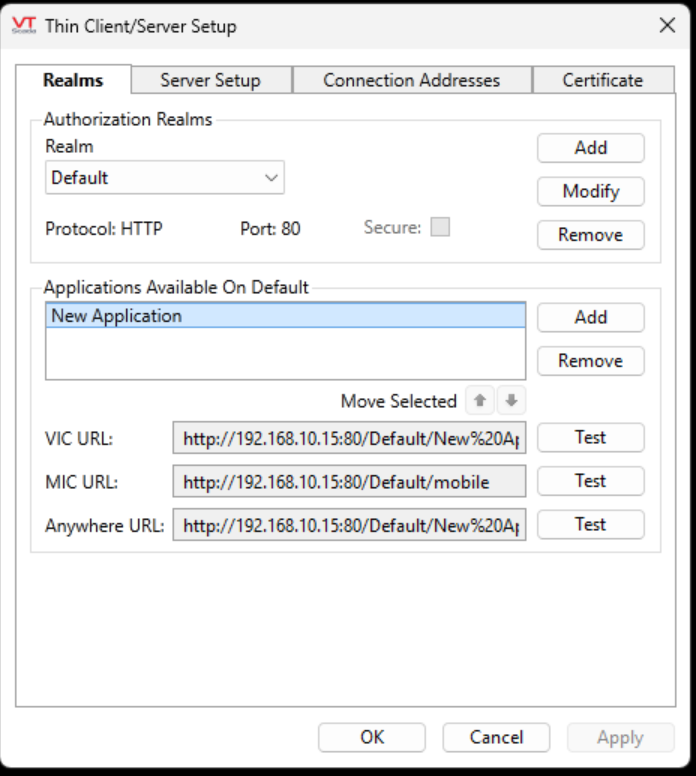Click the VTScada logo icon in title bar
The width and height of the screenshot is (696, 776).
23,25
